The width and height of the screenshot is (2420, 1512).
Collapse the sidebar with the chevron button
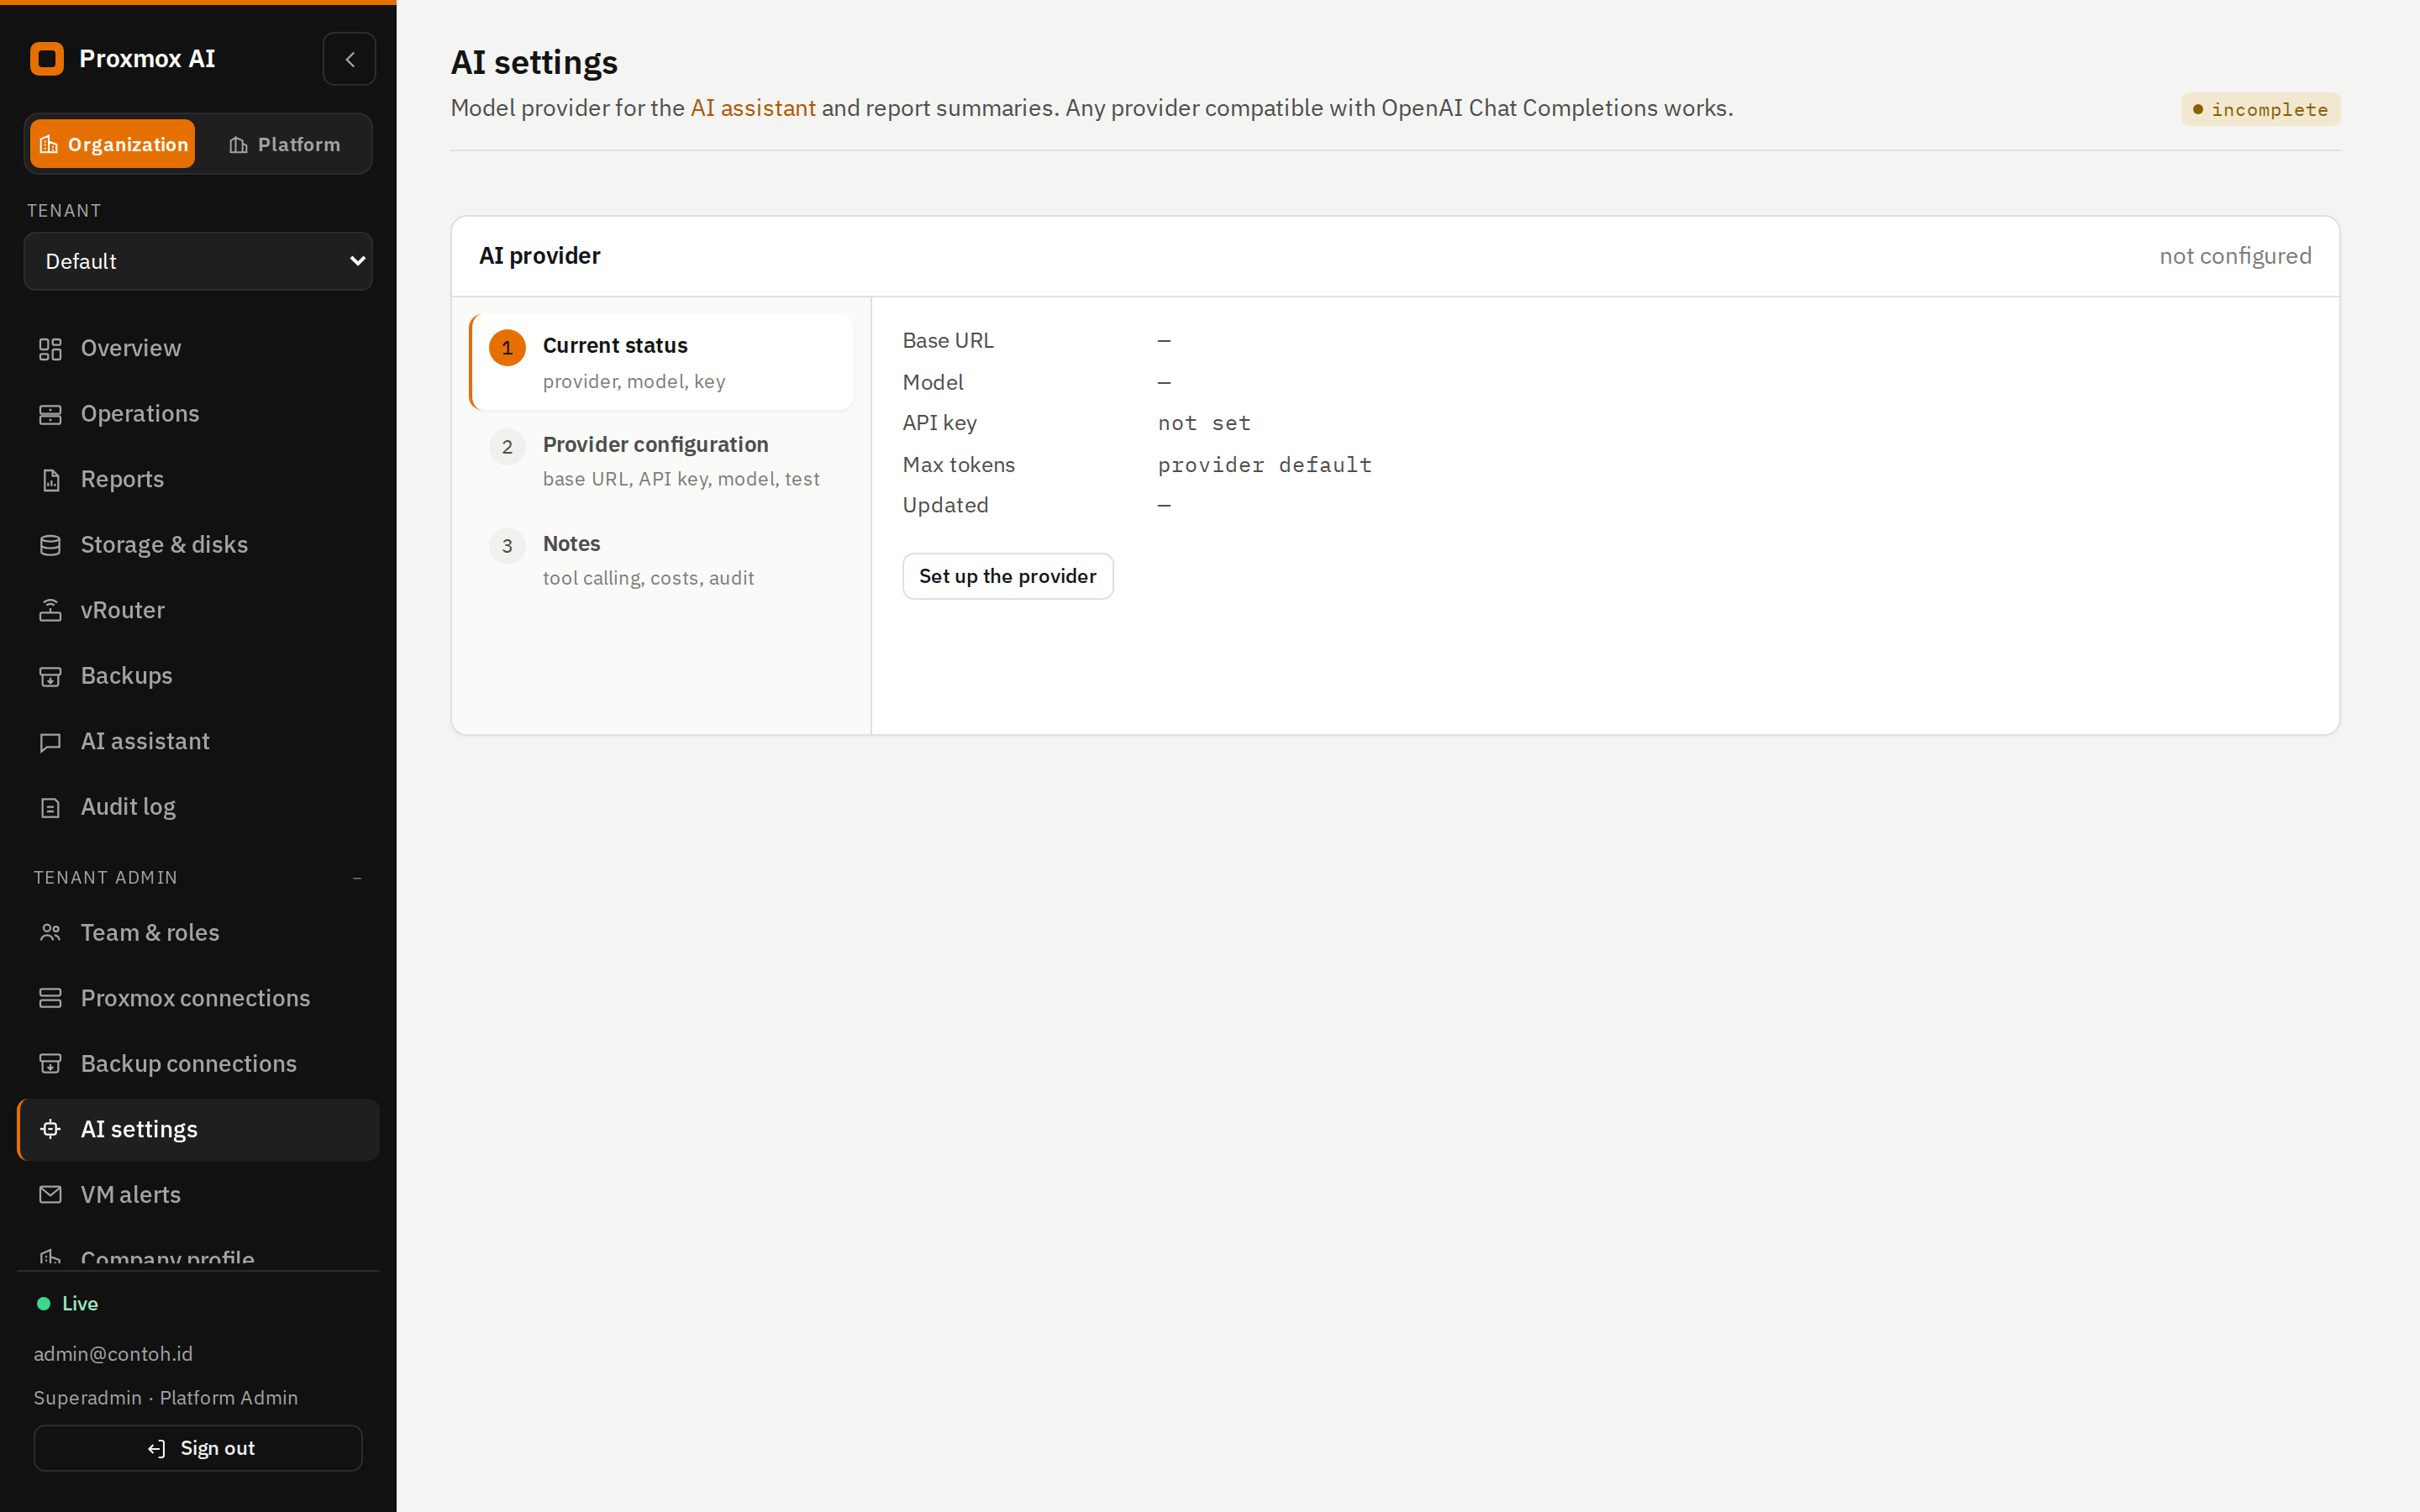click(x=349, y=59)
